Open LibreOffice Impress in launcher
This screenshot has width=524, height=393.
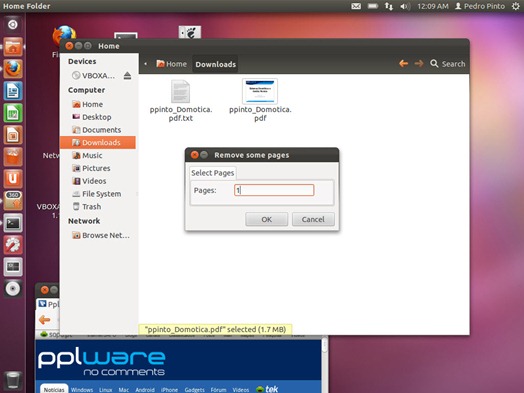pos(13,135)
